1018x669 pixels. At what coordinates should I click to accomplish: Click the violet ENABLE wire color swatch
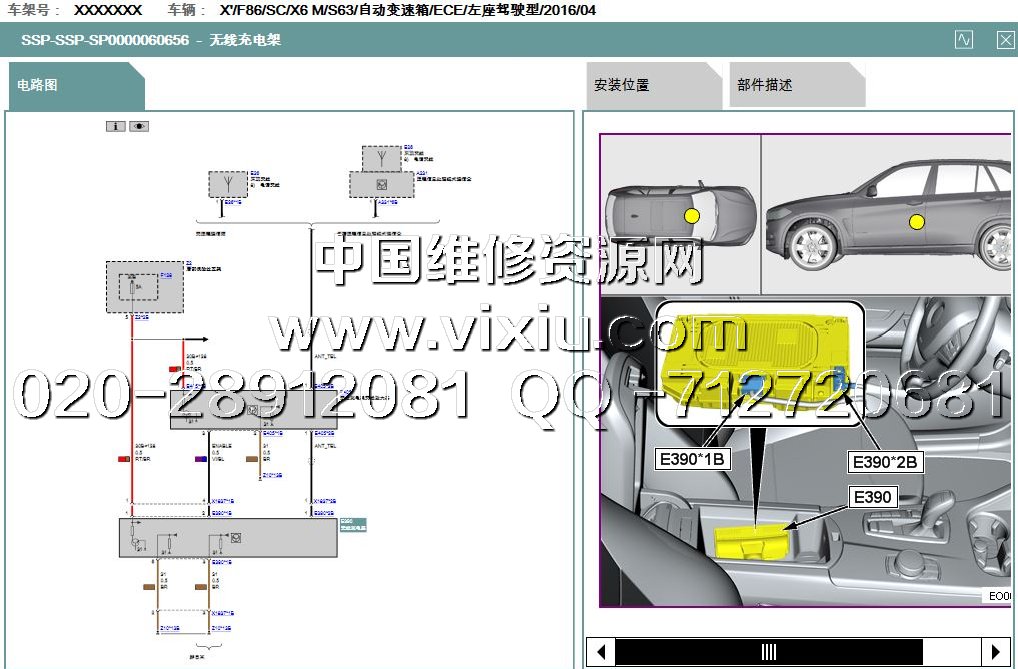point(200,459)
